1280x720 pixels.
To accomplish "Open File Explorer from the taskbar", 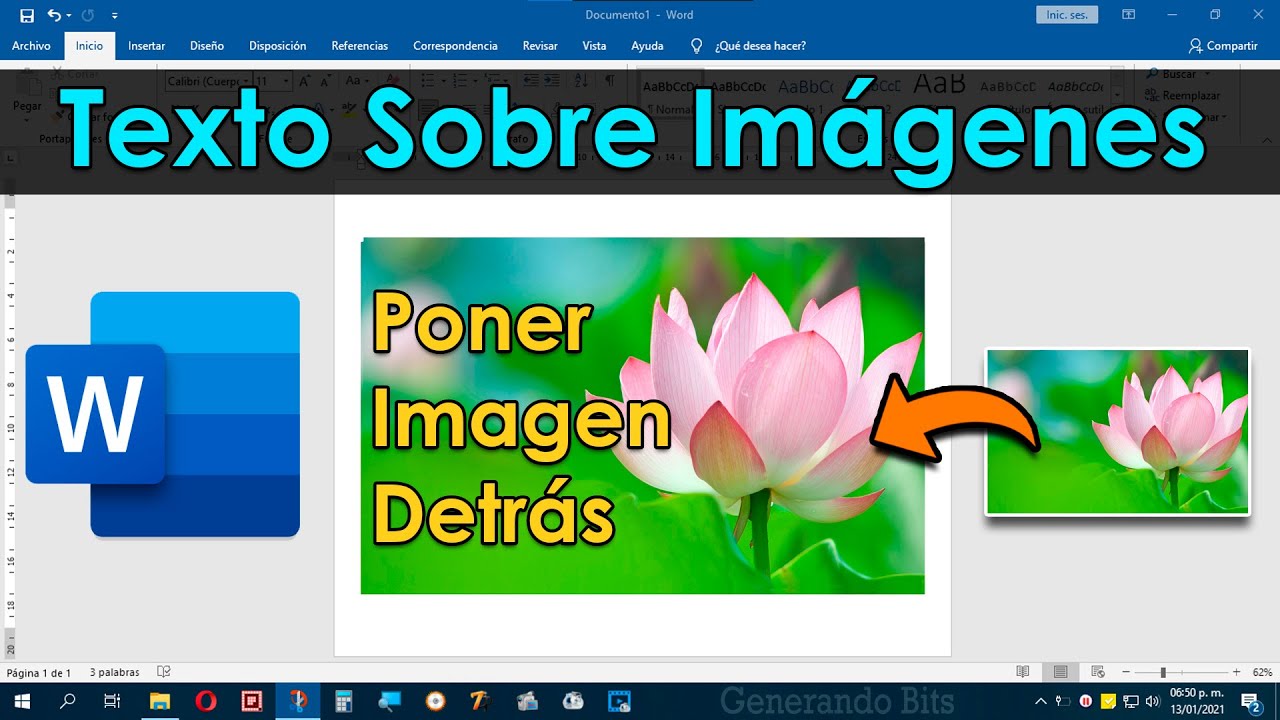I will click(x=159, y=701).
